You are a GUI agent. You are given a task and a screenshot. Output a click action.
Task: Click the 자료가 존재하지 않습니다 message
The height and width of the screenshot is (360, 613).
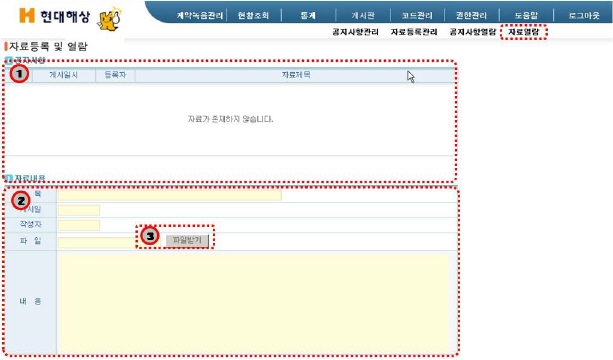(x=230, y=119)
